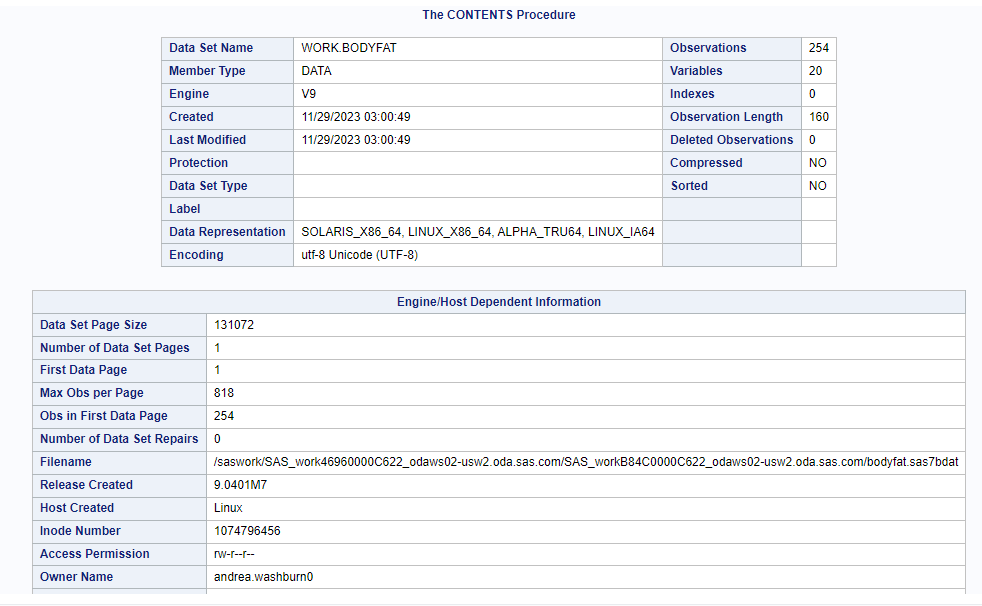This screenshot has width=982, height=606.
Task: Click the Compressed NO value
Action: 816,162
